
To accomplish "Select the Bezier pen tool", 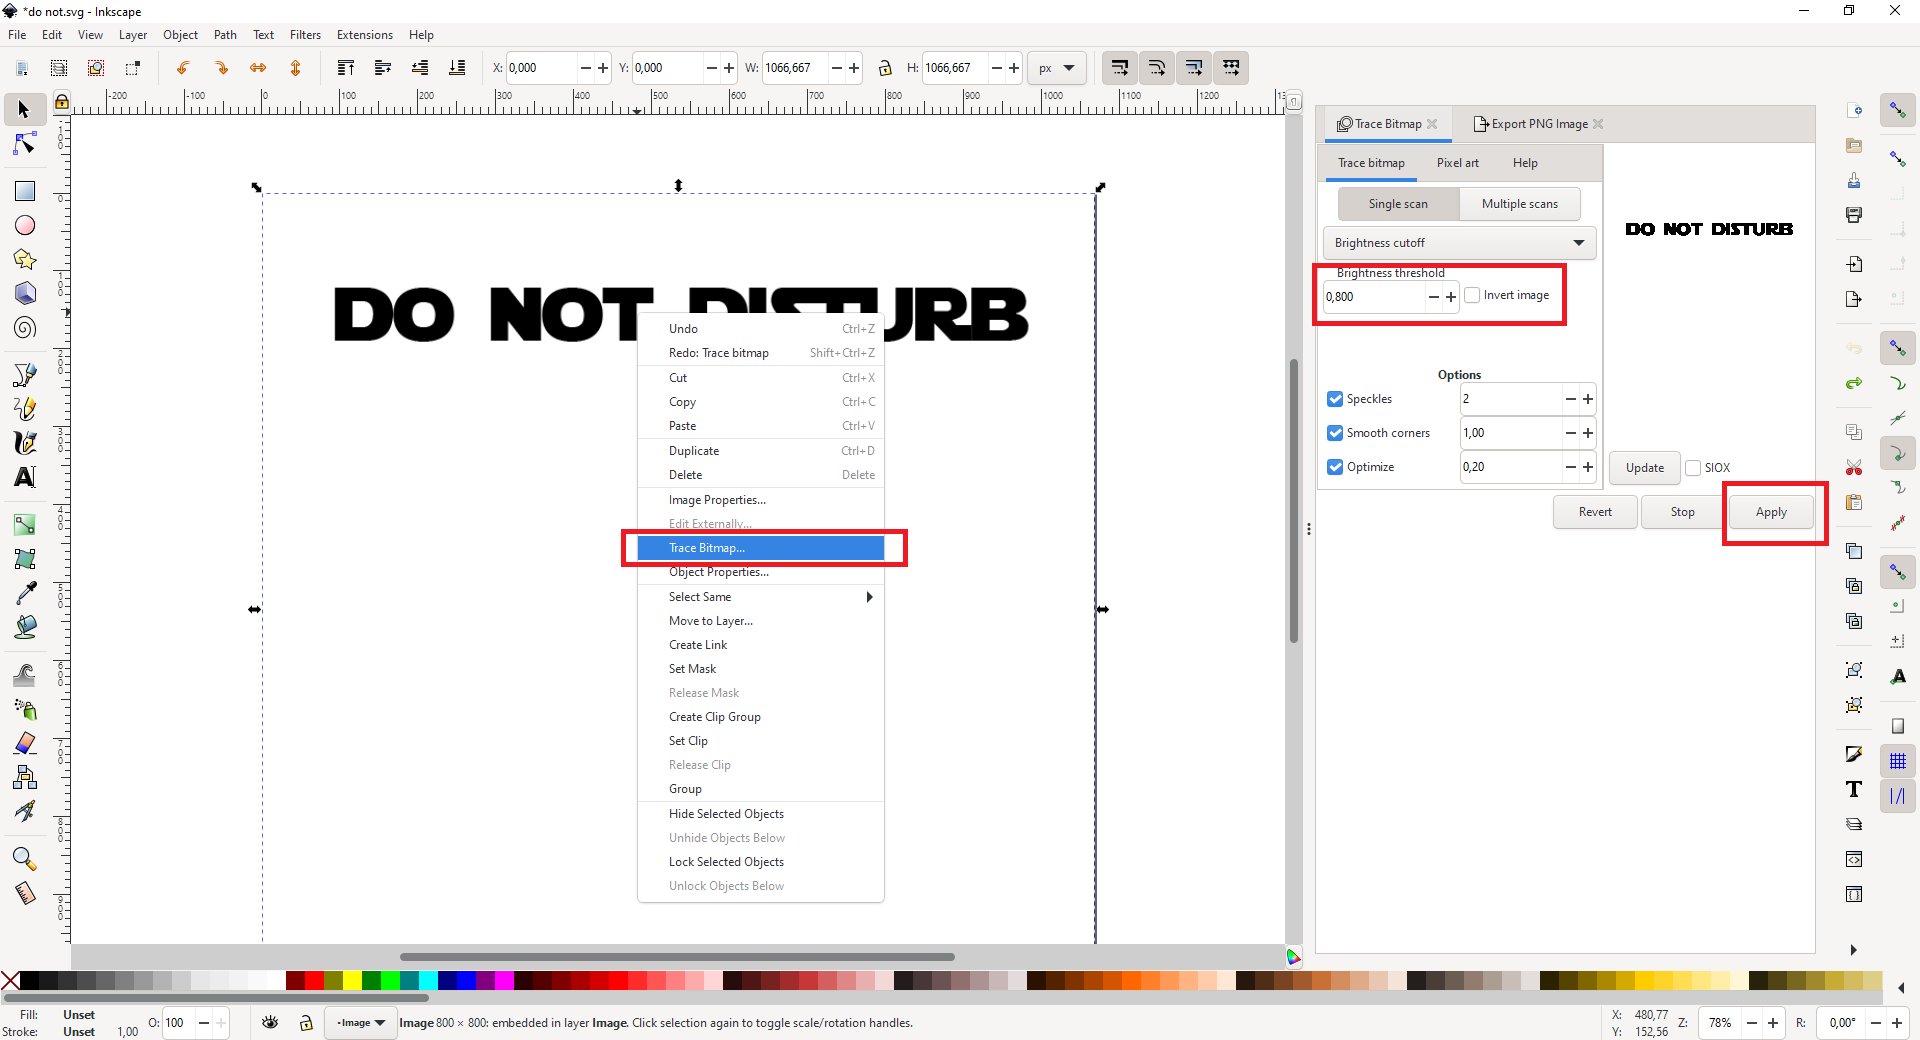I will pyautogui.click(x=24, y=374).
